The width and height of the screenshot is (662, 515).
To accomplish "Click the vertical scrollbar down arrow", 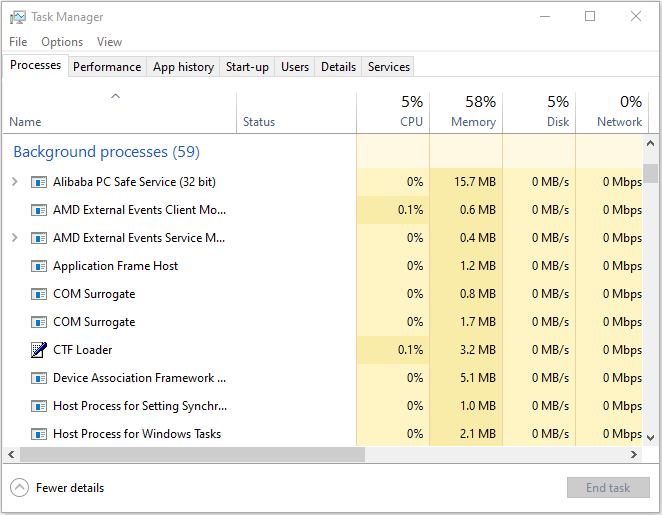I will [651, 438].
